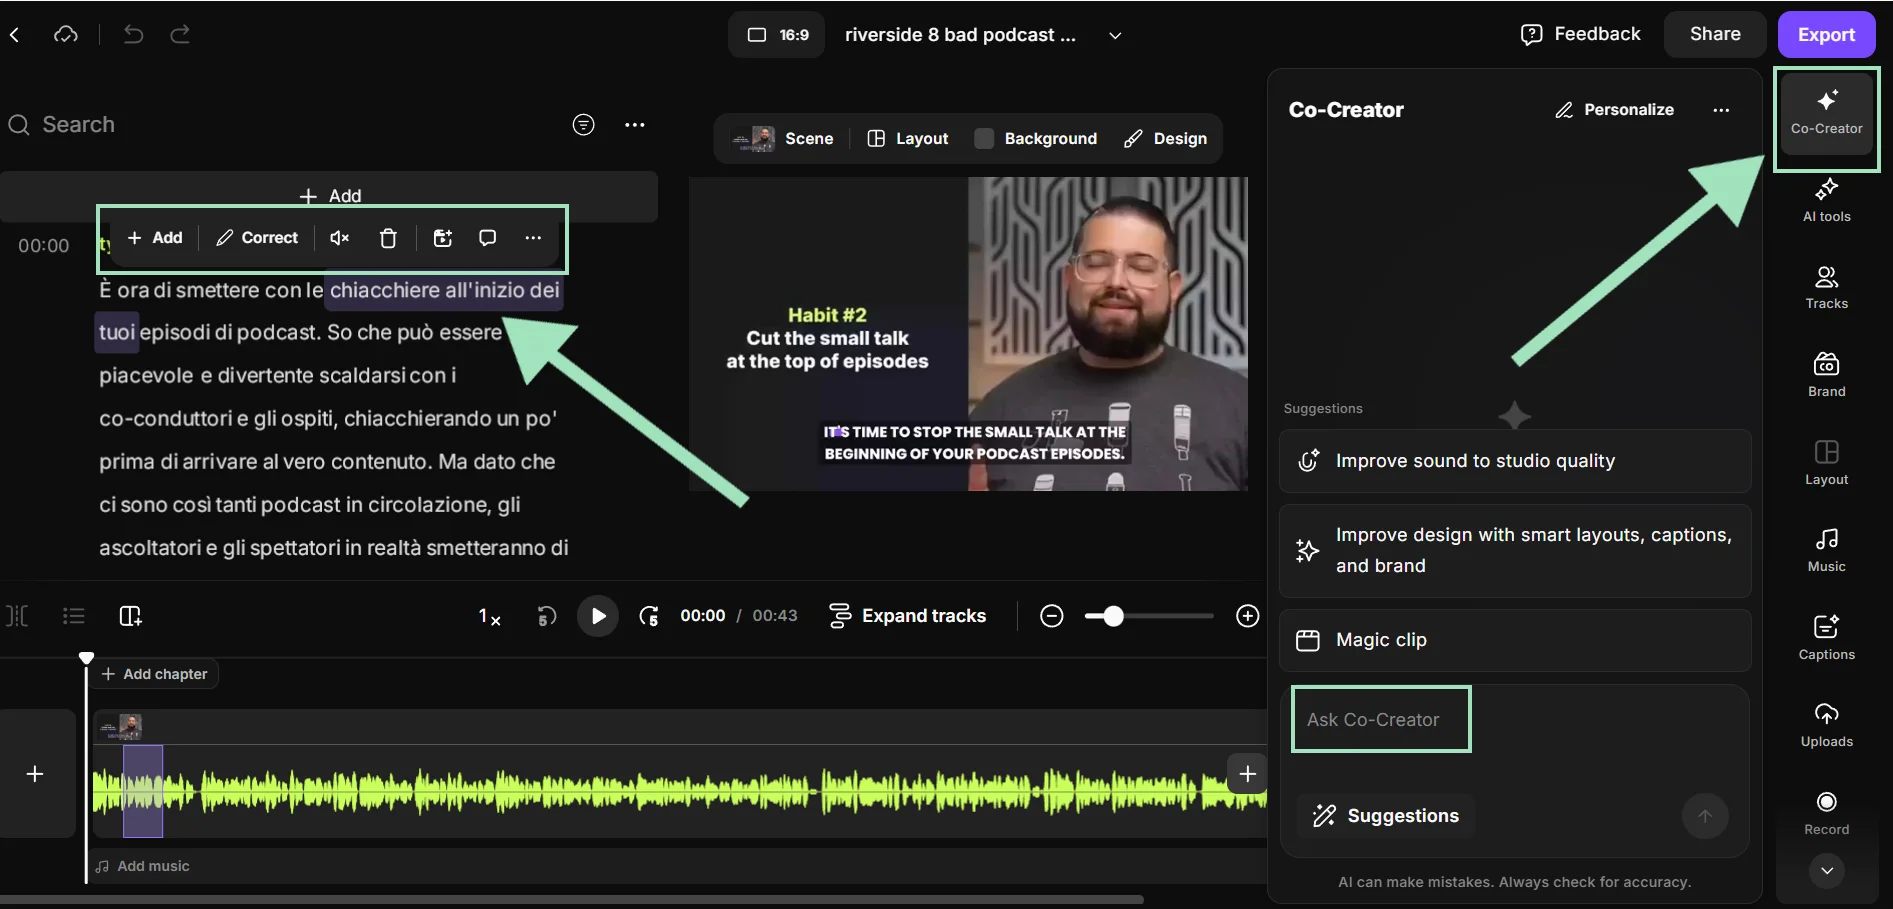
Task: Click Add in the selection toolbar
Action: point(155,238)
